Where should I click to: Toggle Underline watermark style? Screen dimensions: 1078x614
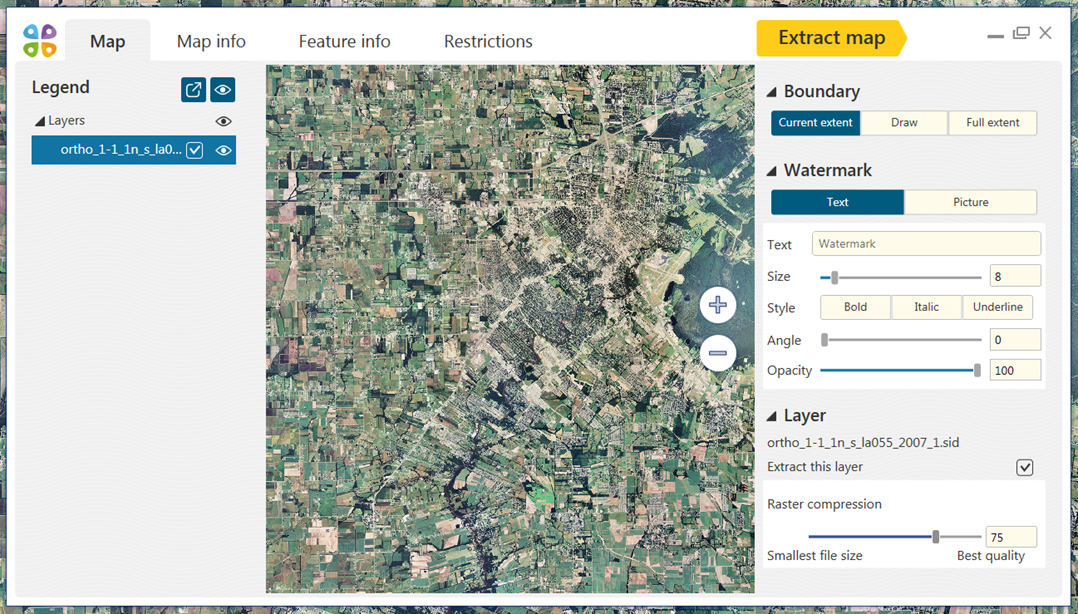[998, 307]
